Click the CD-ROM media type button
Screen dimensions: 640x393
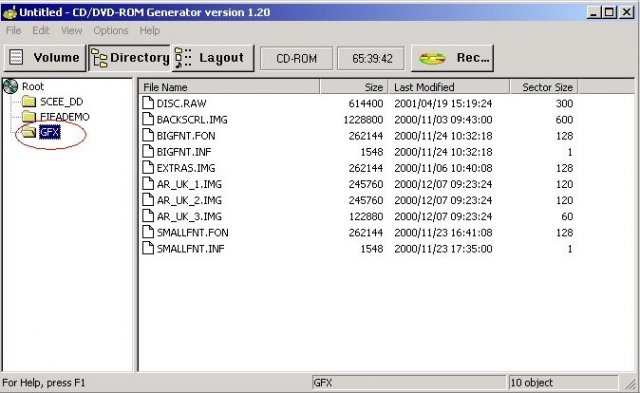[x=296, y=58]
